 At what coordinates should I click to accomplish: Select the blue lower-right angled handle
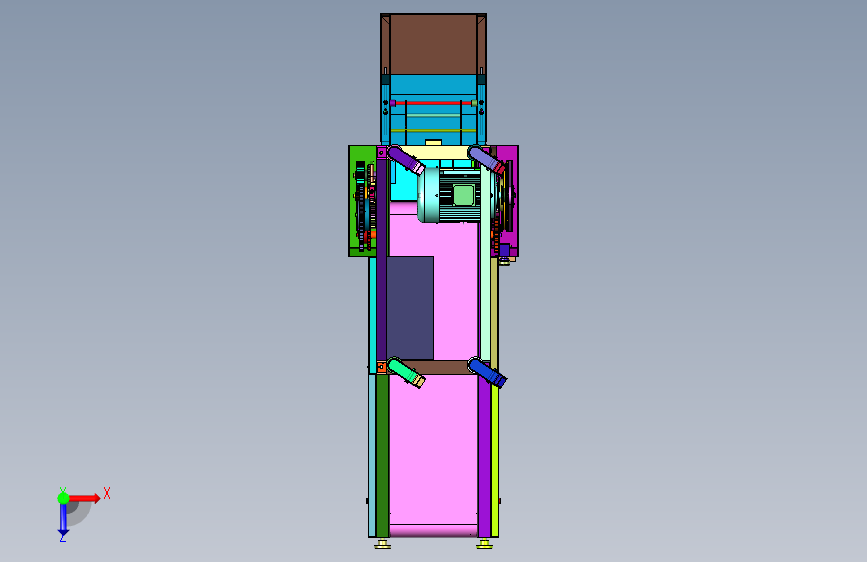tap(487, 372)
